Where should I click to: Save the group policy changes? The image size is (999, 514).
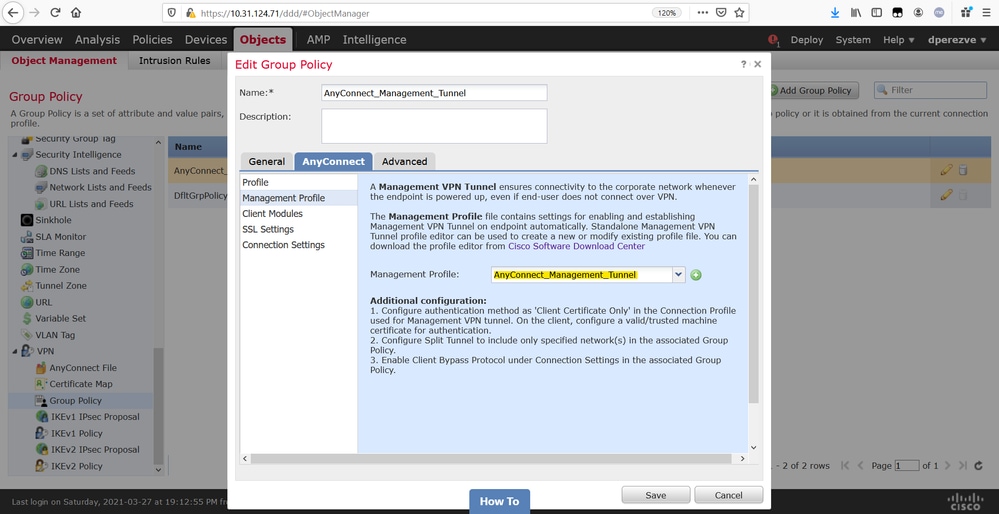pos(656,495)
